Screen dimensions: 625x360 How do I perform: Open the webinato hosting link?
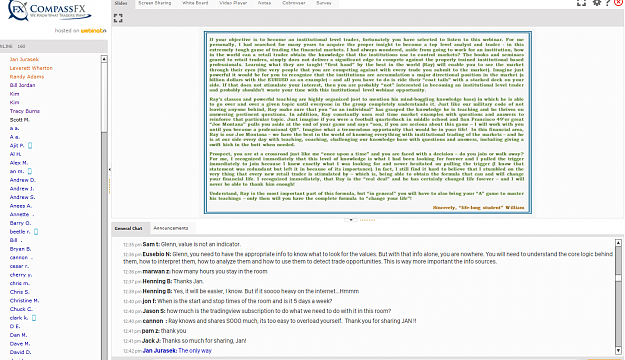[93, 31]
